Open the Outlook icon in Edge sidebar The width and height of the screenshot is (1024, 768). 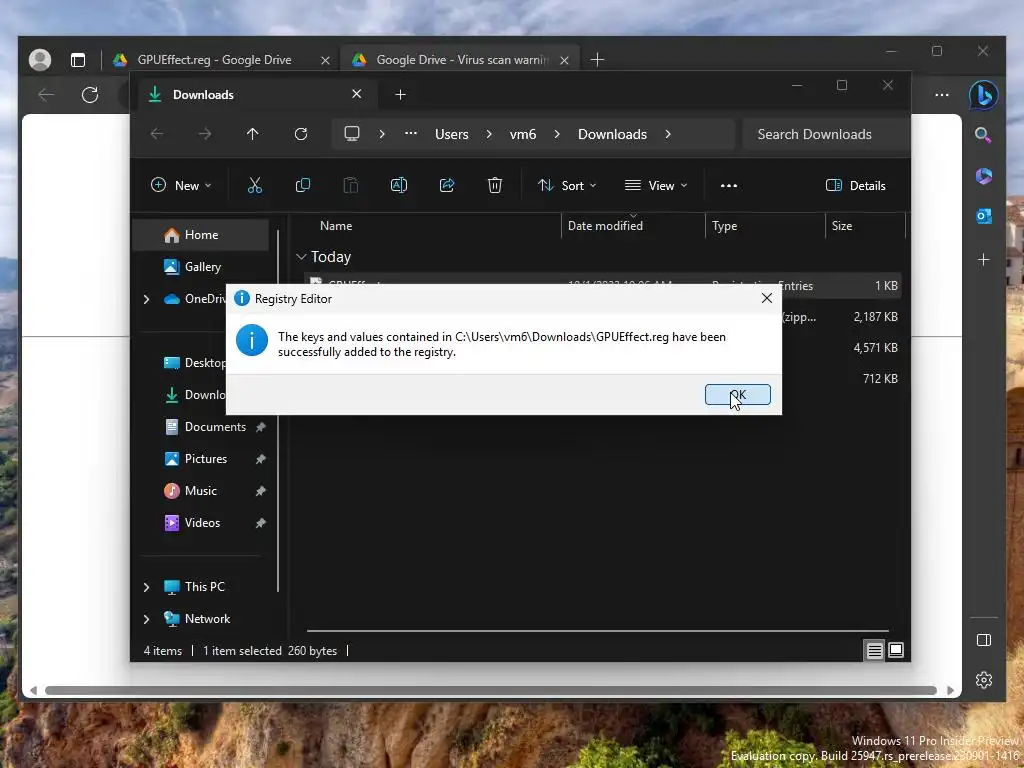[984, 216]
